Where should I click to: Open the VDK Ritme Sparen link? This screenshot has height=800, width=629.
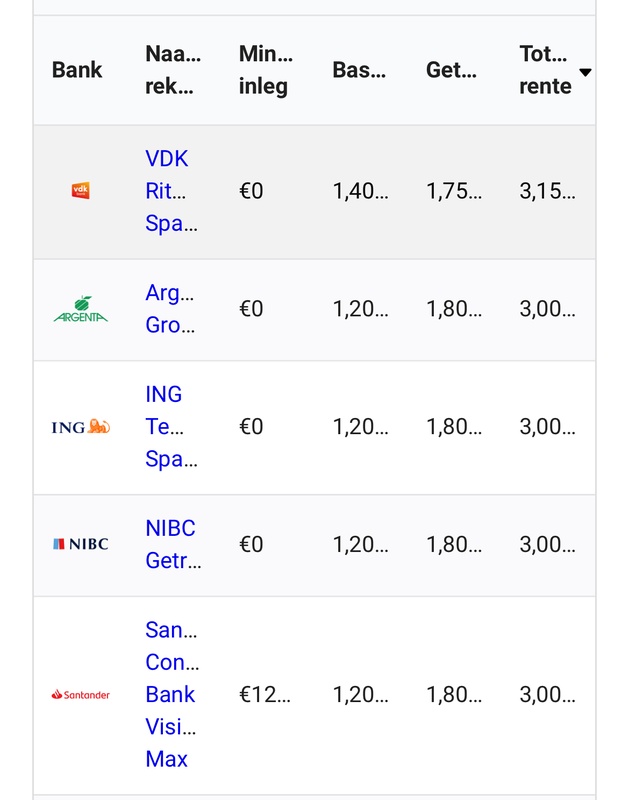tap(167, 190)
